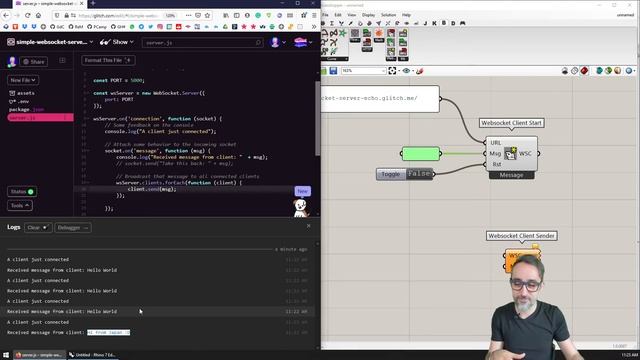Open Grasshopper zoom percentage dropdown
The height and width of the screenshot is (360, 640).
pyautogui.click(x=364, y=71)
